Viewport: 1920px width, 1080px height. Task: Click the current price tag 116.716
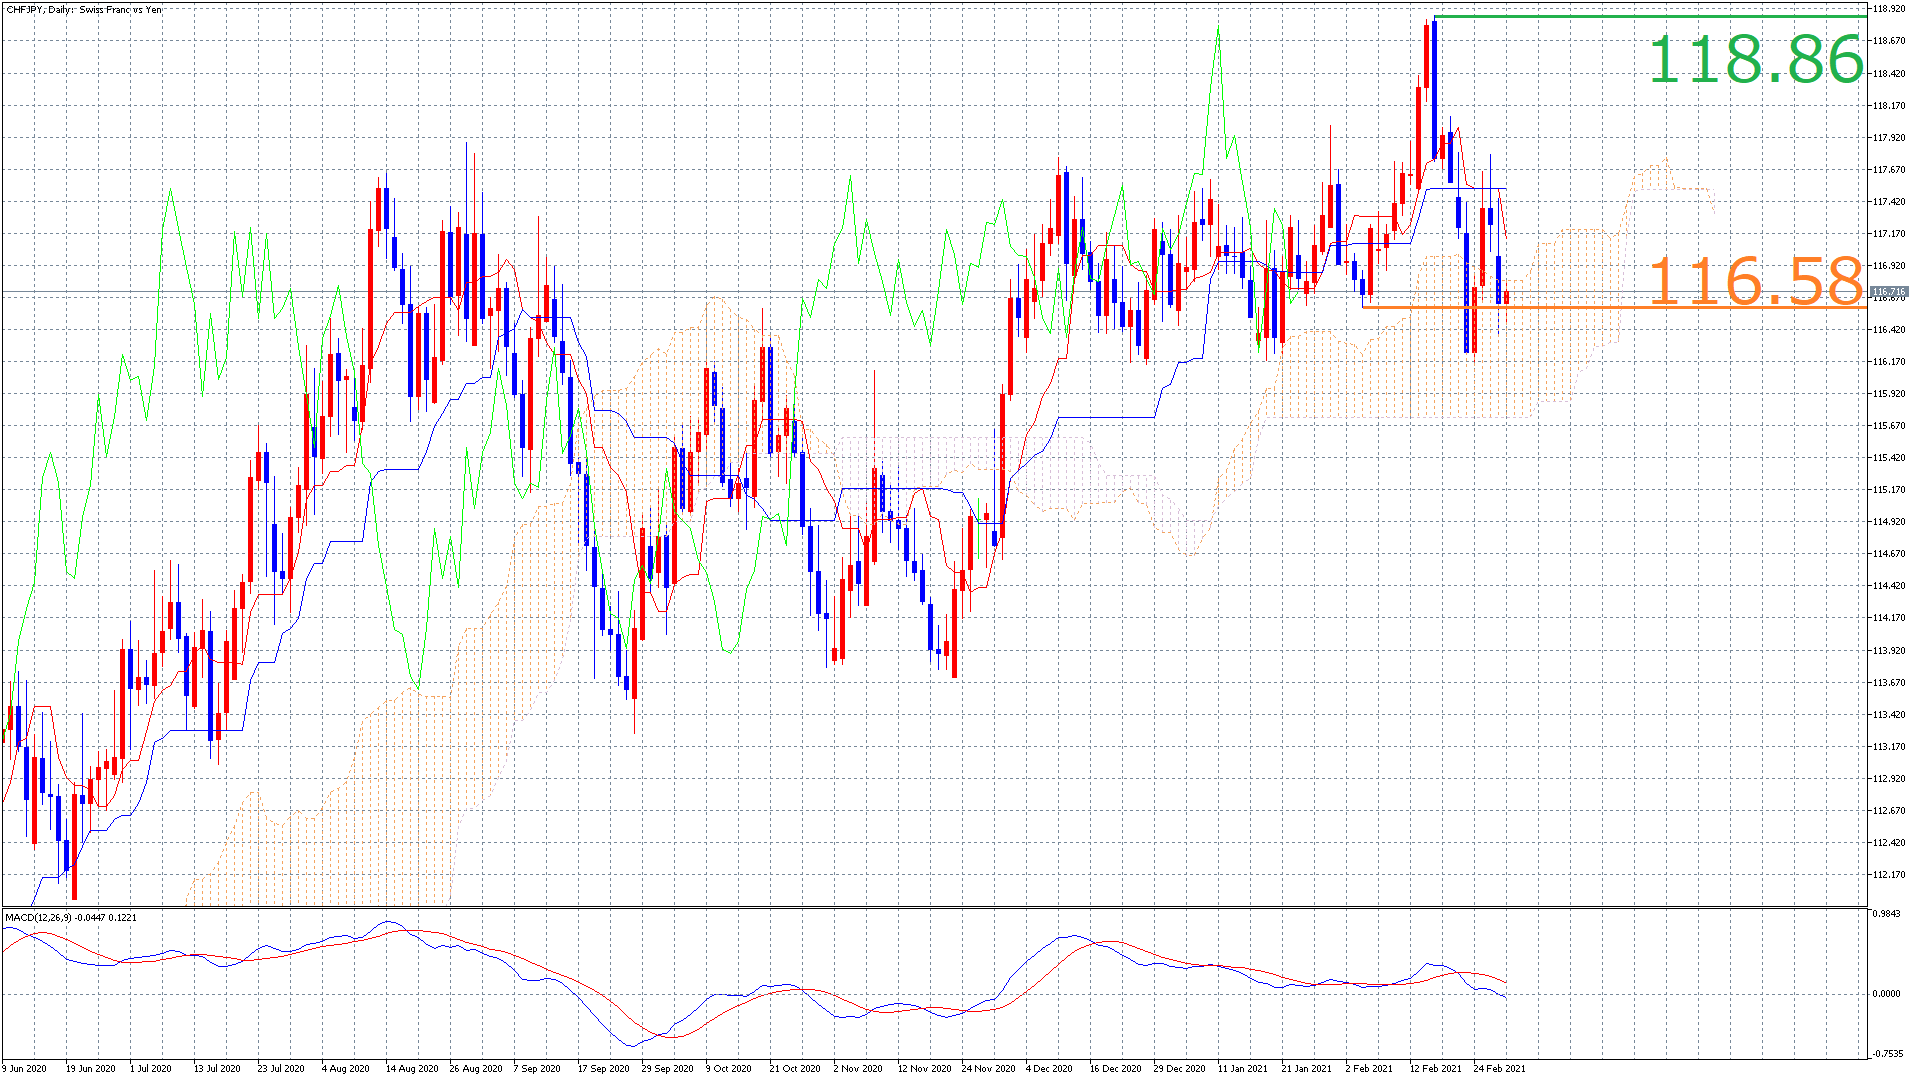click(x=1887, y=292)
